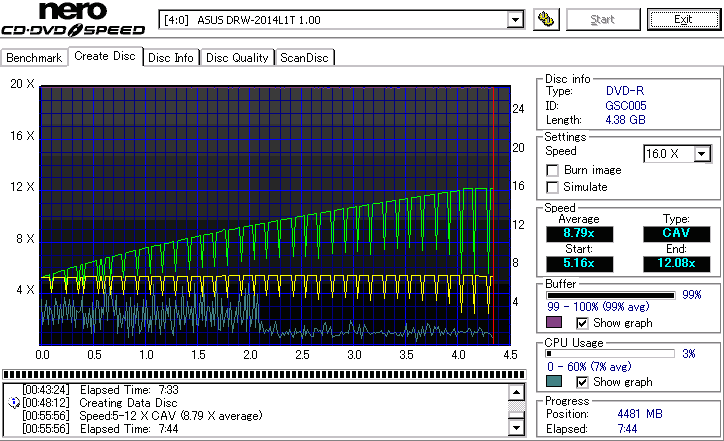Expand the ASUS DRW-2014L1T drive dropdown
The width and height of the screenshot is (724, 441).
[x=515, y=19]
